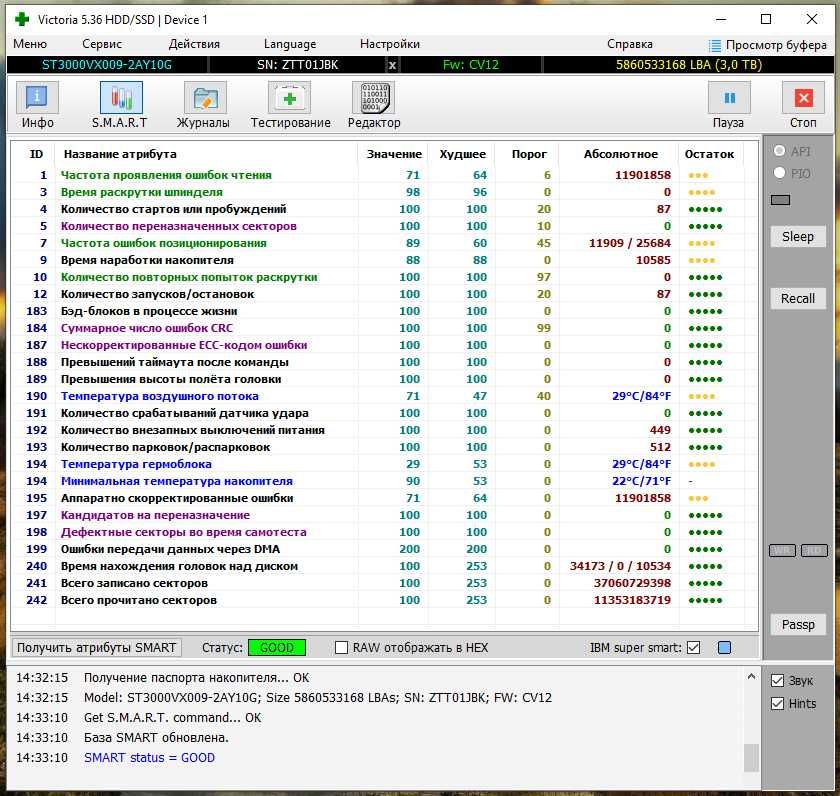
Task: Toggle the IBM super smart checkbox
Action: point(693,648)
